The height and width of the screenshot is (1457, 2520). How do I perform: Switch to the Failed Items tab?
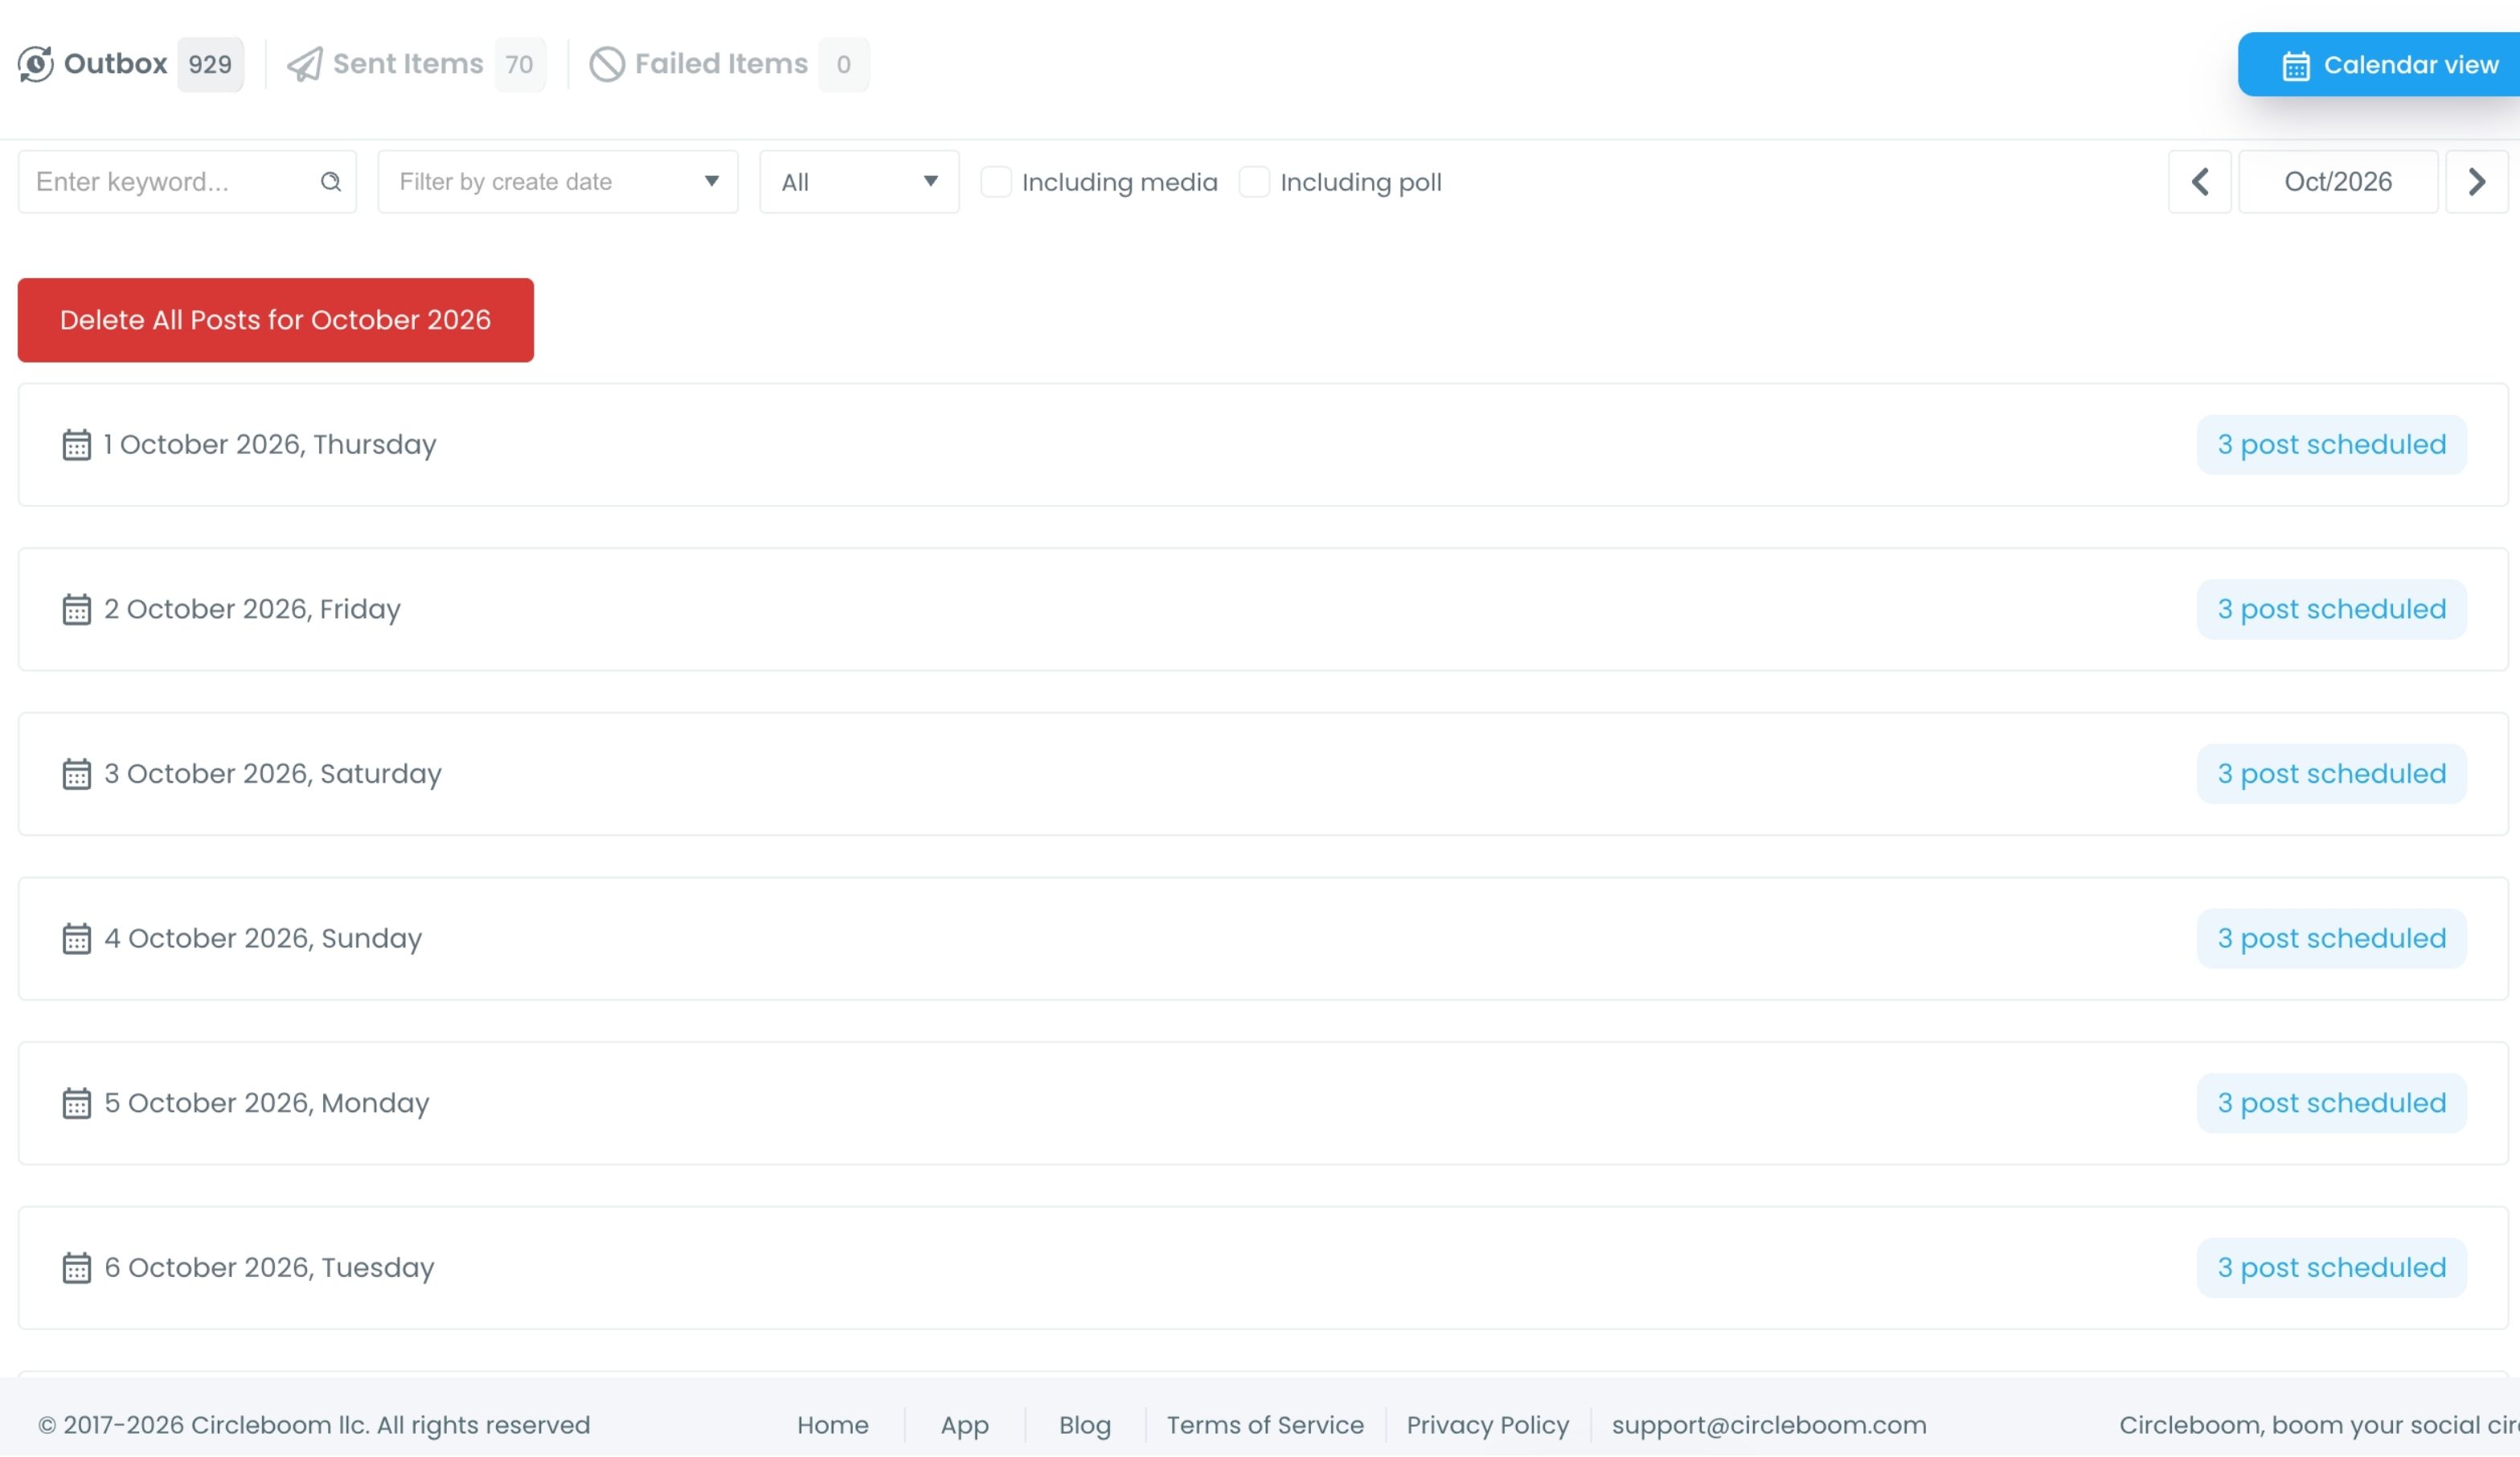point(729,64)
